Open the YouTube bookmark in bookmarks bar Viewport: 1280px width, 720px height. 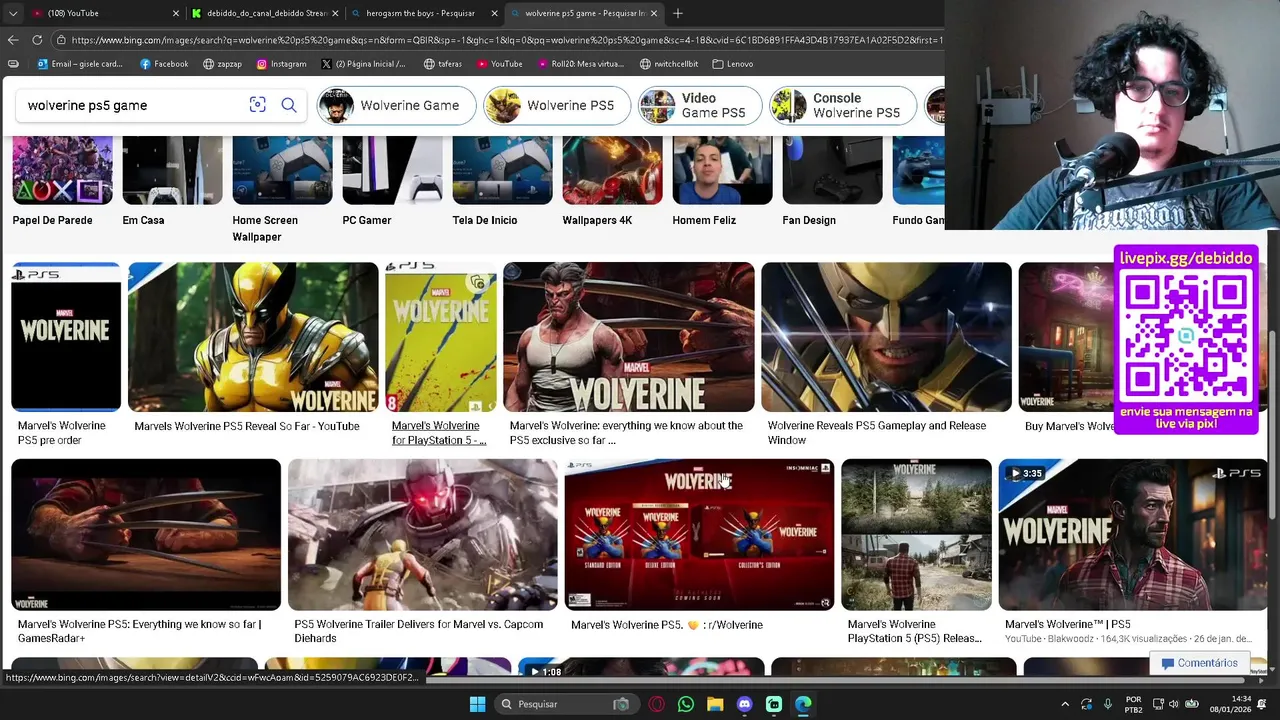(499, 64)
